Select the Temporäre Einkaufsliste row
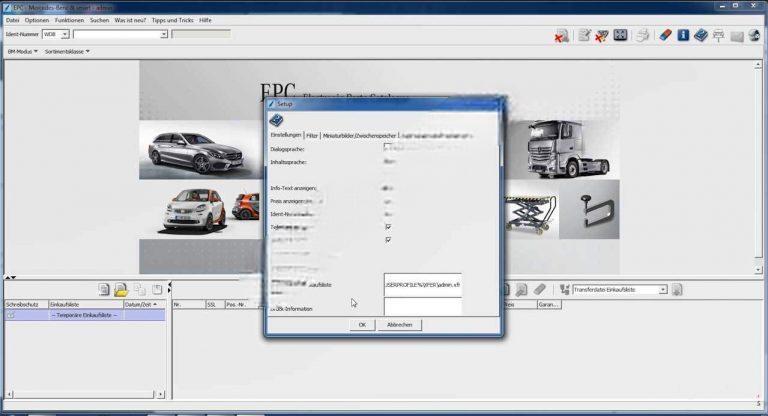 tap(85, 315)
